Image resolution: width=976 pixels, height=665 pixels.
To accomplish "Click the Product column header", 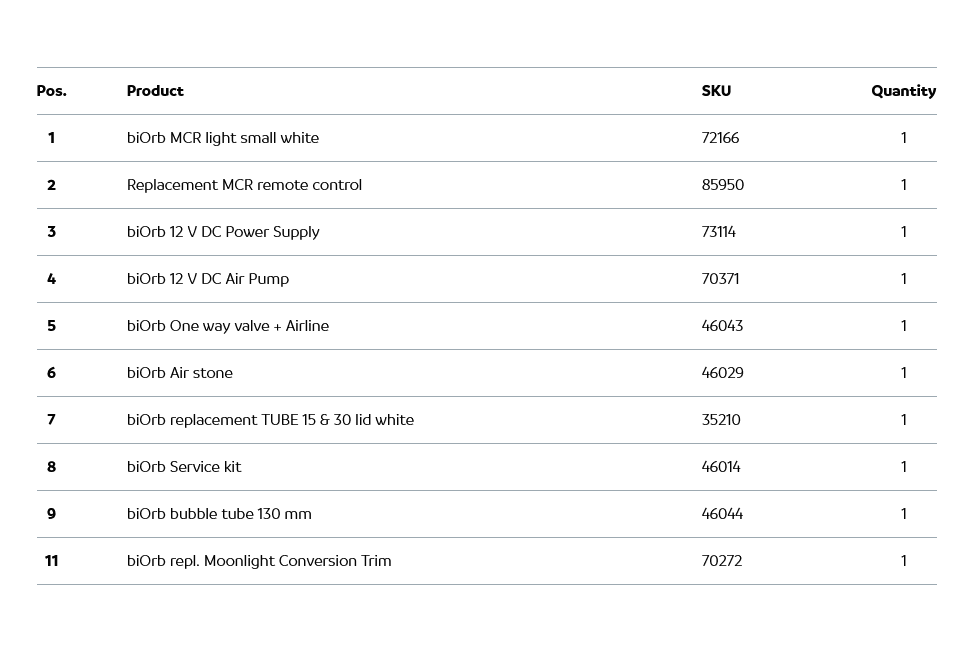I will (x=155, y=91).
